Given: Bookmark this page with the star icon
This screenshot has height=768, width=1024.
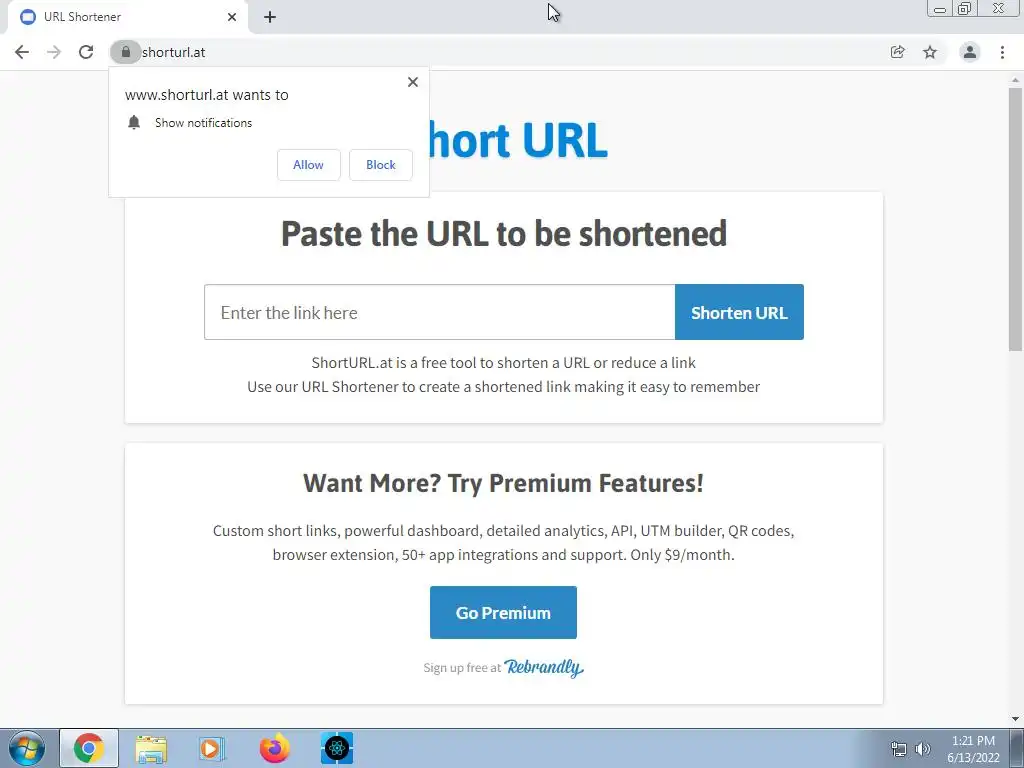Looking at the screenshot, I should coord(930,52).
